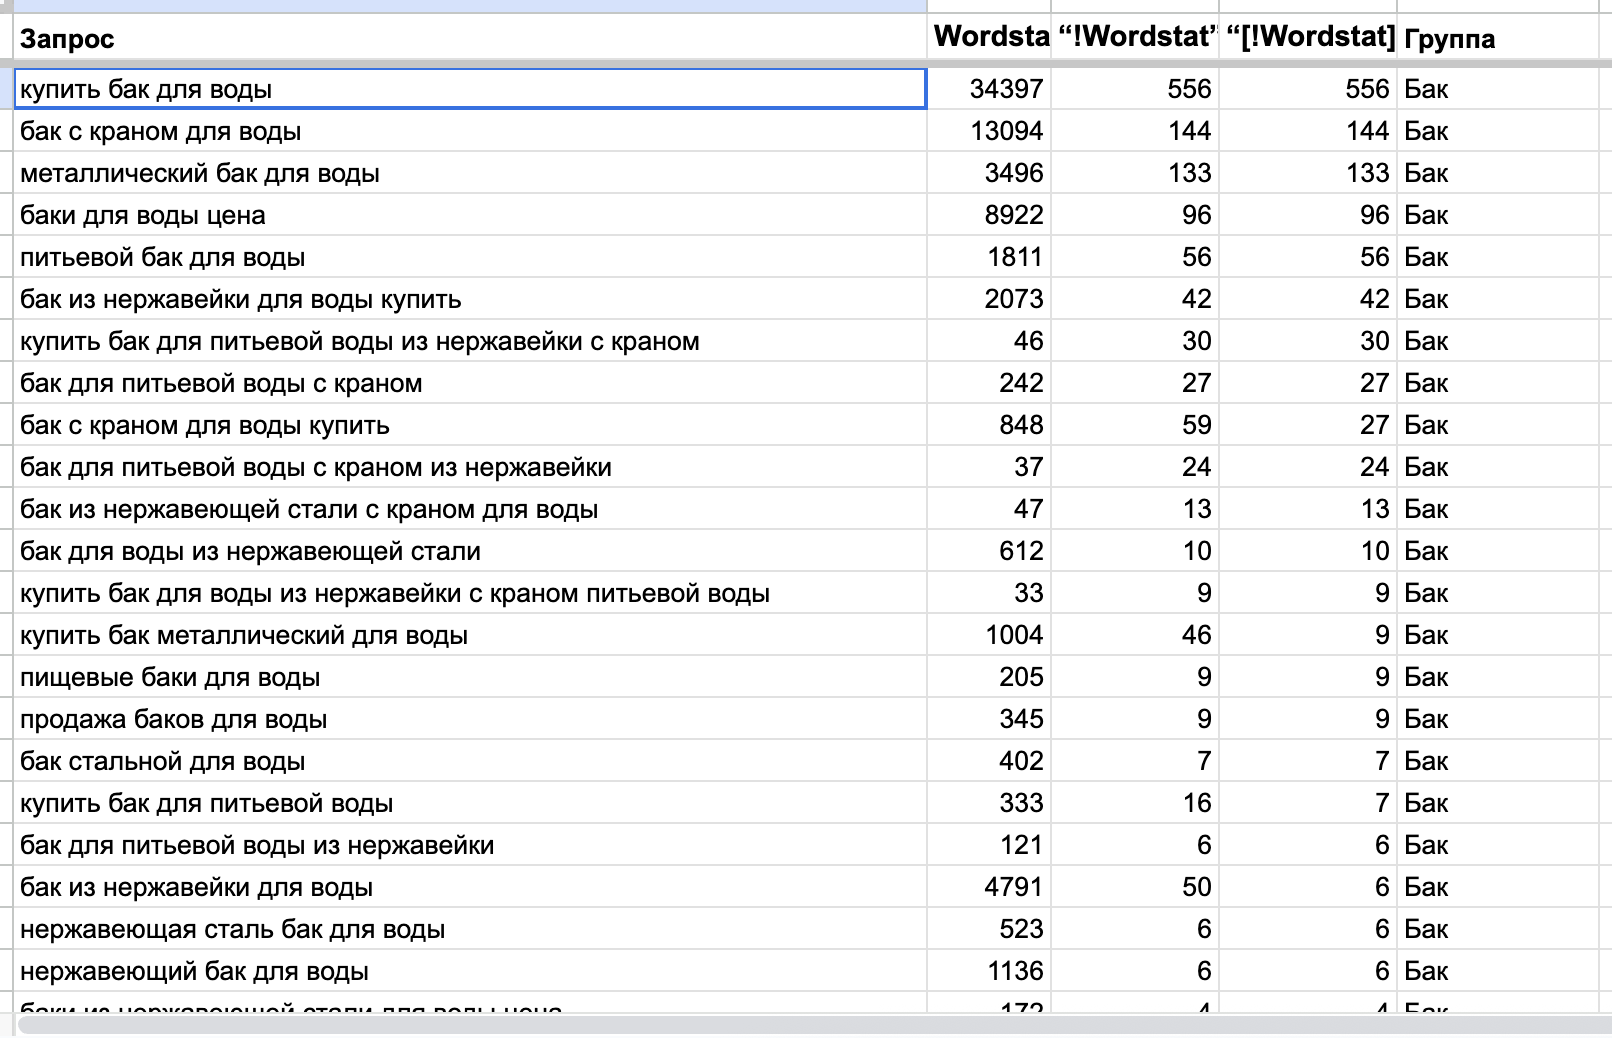Viewport: 1612px width, 1038px height.
Task: Click cell 'бак из нержавеющей стали с краном для воды'
Action: tap(471, 509)
